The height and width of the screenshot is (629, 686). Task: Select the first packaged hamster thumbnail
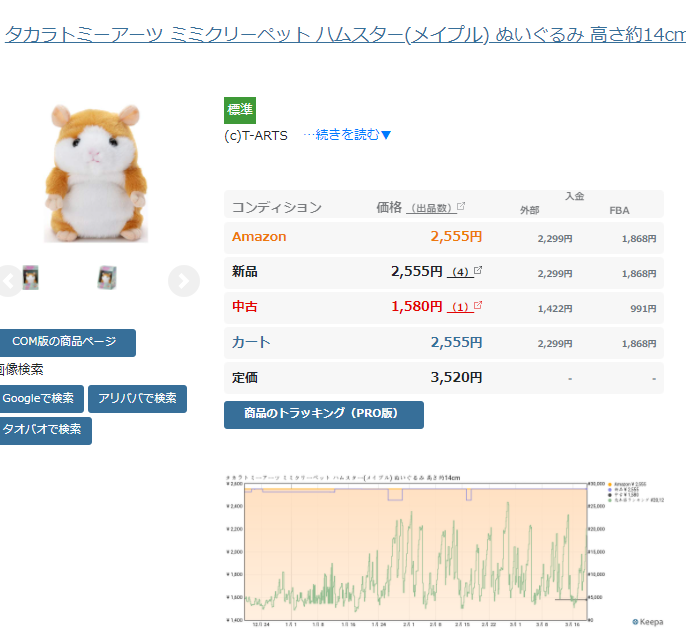tap(31, 277)
